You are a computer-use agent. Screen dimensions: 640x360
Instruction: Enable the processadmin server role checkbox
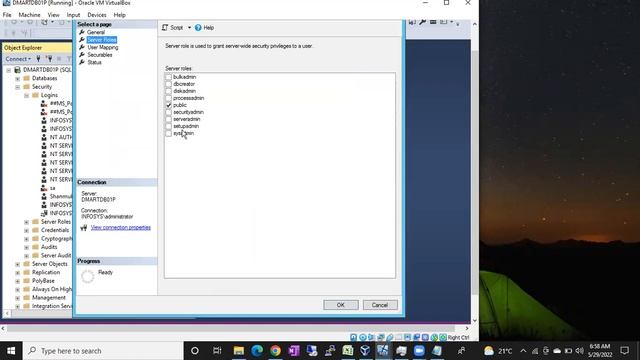pyautogui.click(x=169, y=98)
